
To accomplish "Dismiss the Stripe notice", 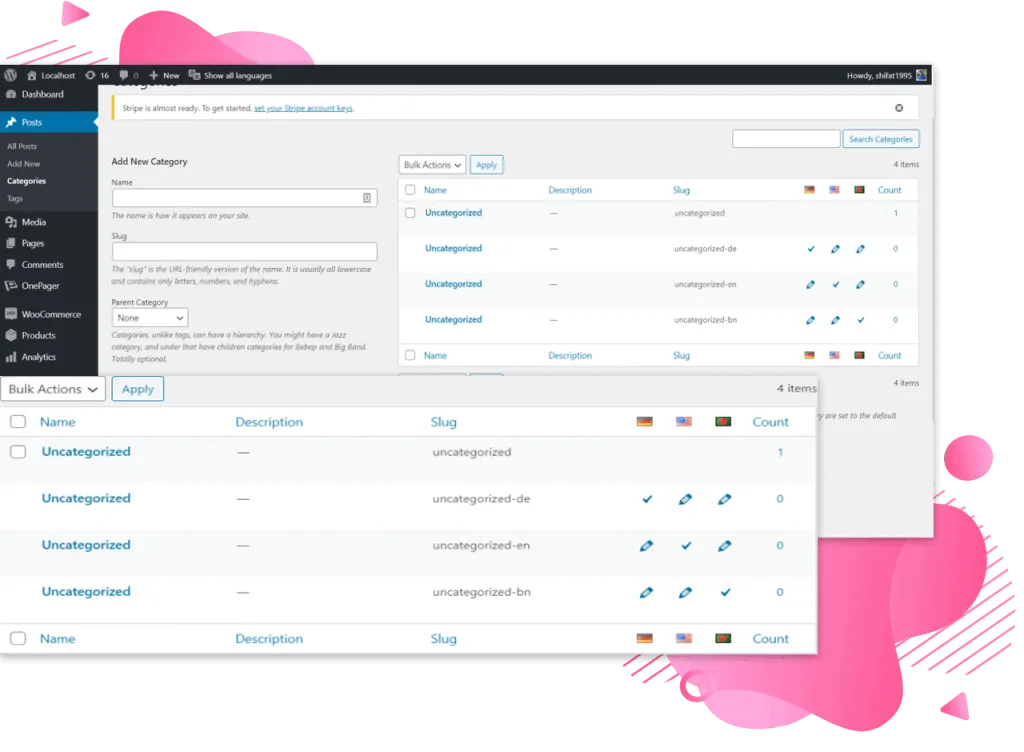I will (899, 108).
